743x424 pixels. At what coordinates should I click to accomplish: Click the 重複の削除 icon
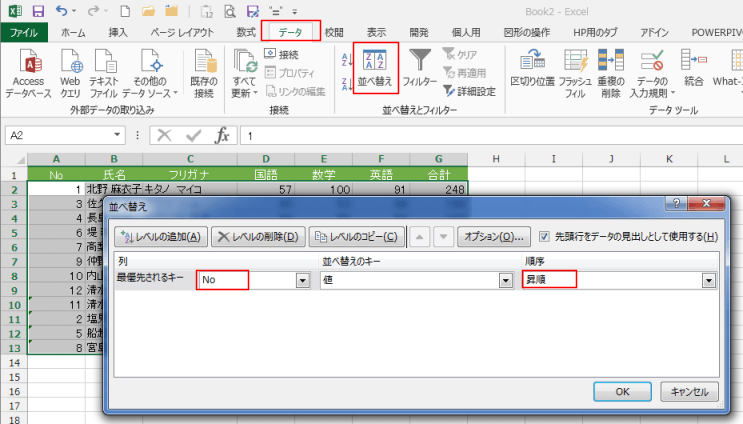611,73
